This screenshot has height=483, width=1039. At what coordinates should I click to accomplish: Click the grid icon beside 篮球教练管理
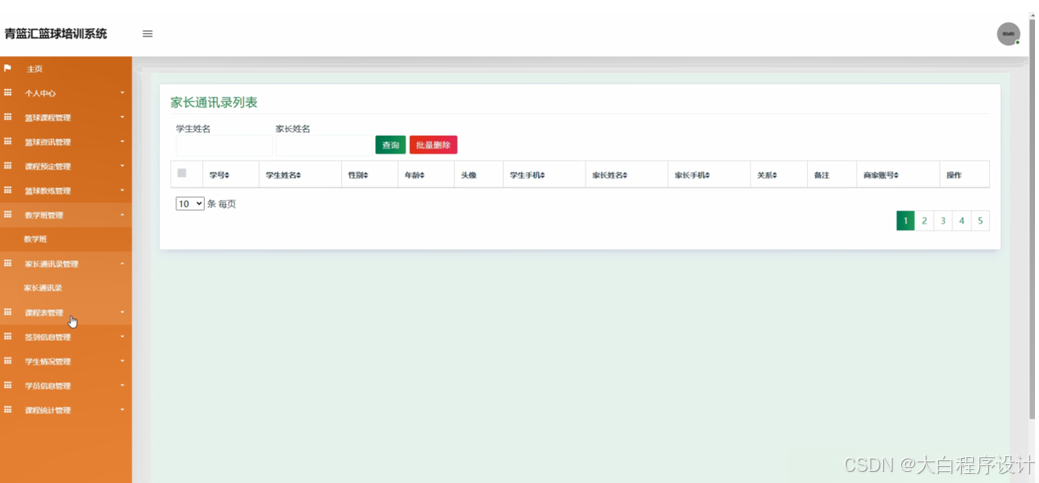coord(8,190)
